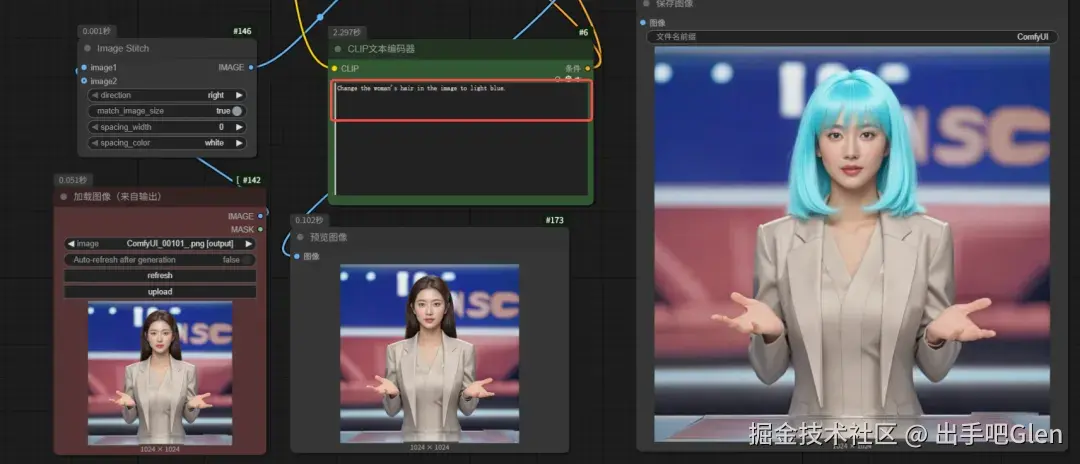The width and height of the screenshot is (1080, 464).
Task: Click the 0.001秒 execution time badge
Action: (x=97, y=31)
